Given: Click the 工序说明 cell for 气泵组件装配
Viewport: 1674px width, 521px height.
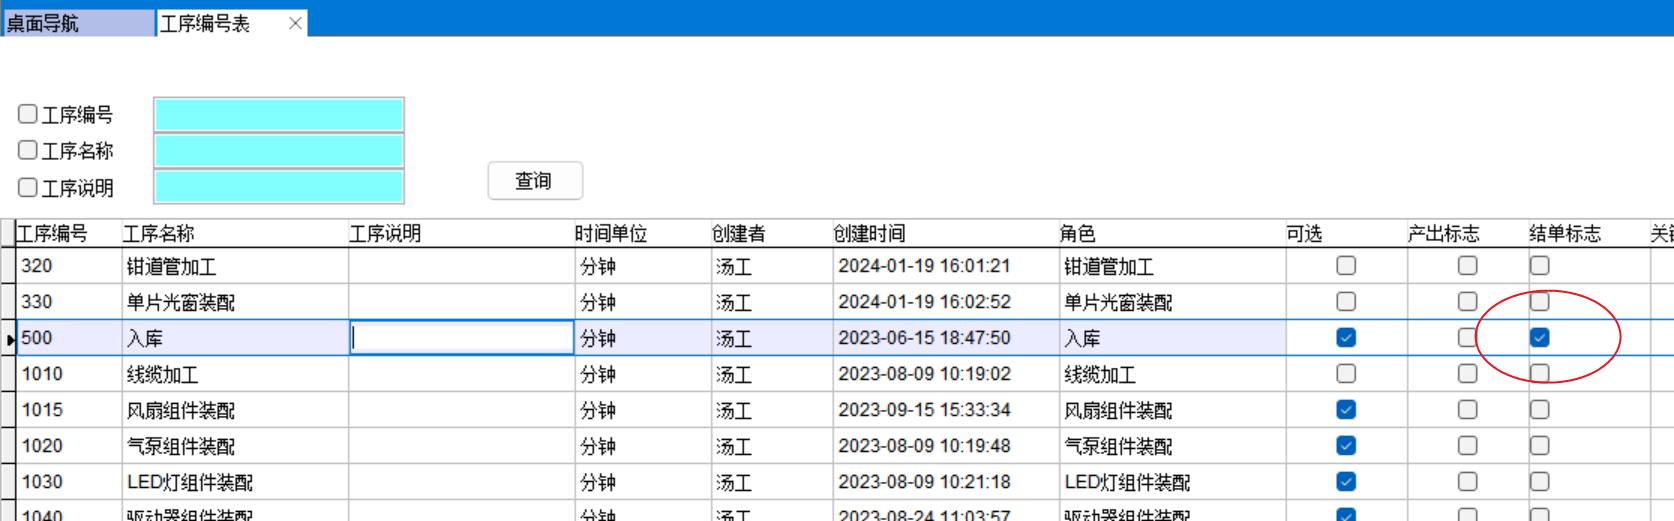Looking at the screenshot, I should [460, 446].
